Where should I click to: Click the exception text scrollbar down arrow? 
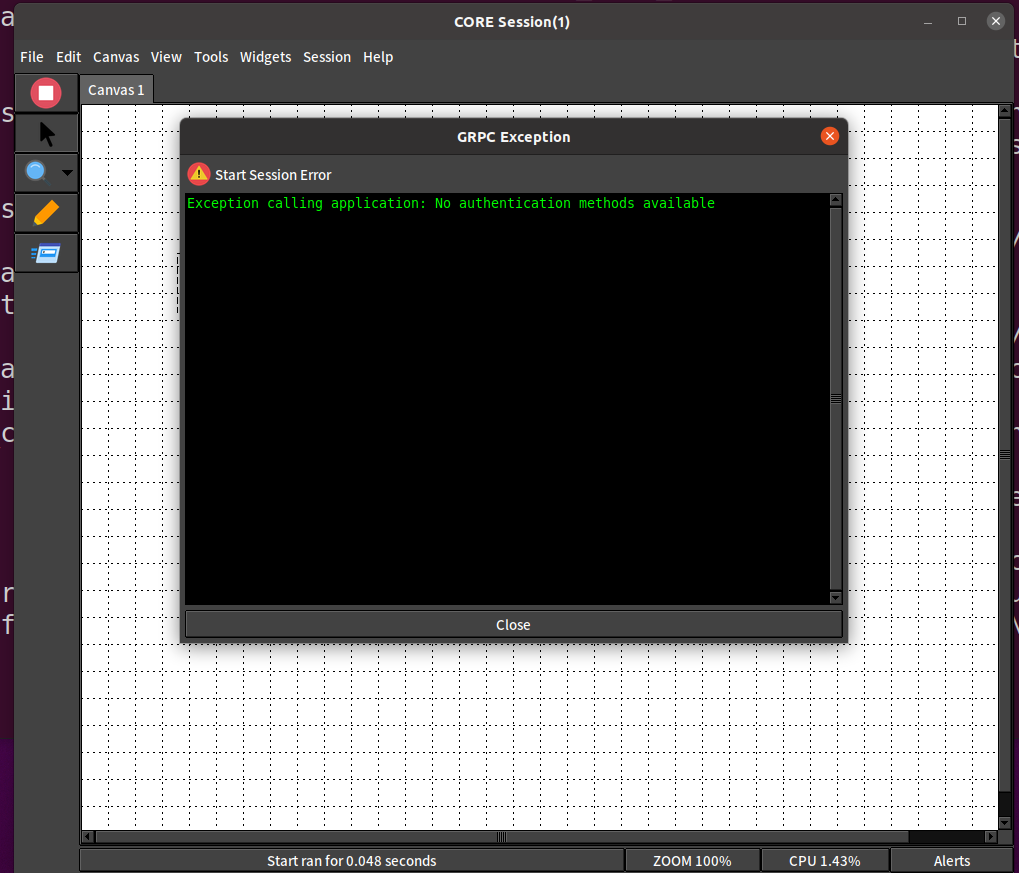pyautogui.click(x=836, y=597)
